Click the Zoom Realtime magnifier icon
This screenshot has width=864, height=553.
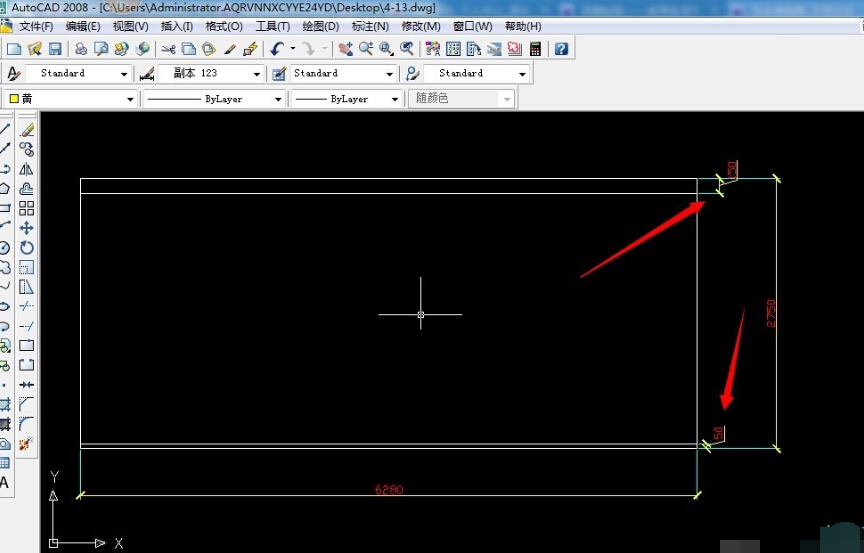pos(366,49)
